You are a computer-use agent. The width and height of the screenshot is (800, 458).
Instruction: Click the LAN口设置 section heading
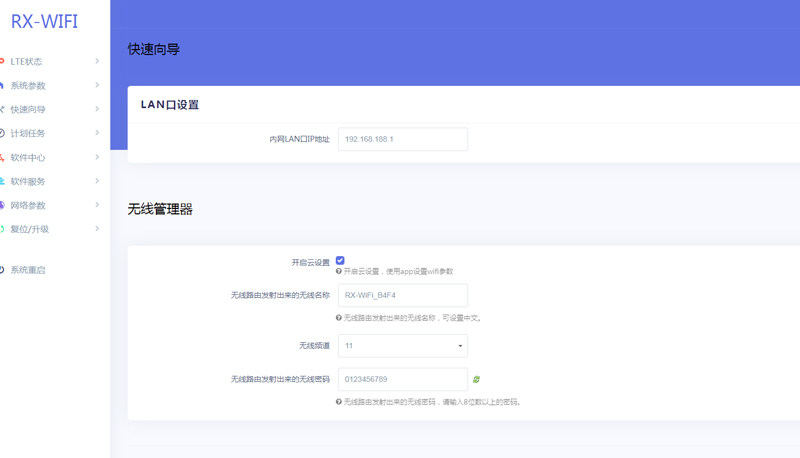coord(170,105)
